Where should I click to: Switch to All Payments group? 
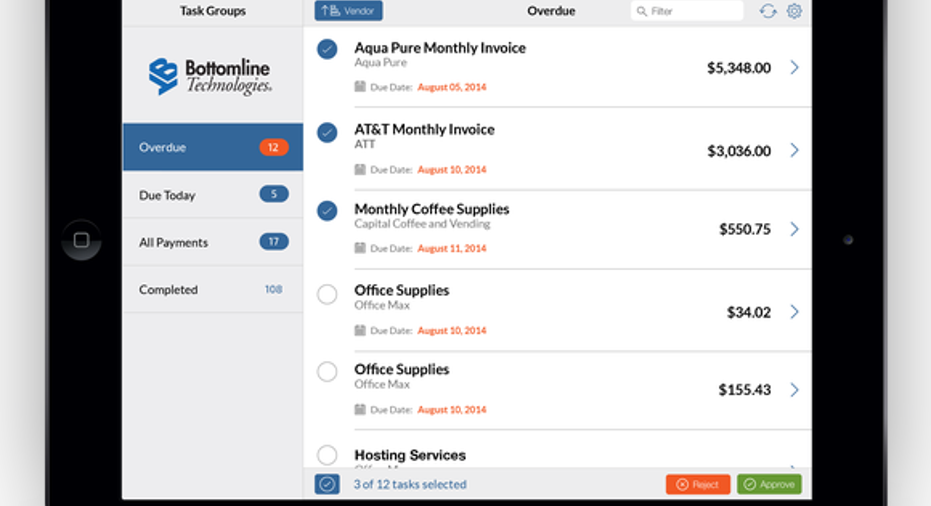213,242
